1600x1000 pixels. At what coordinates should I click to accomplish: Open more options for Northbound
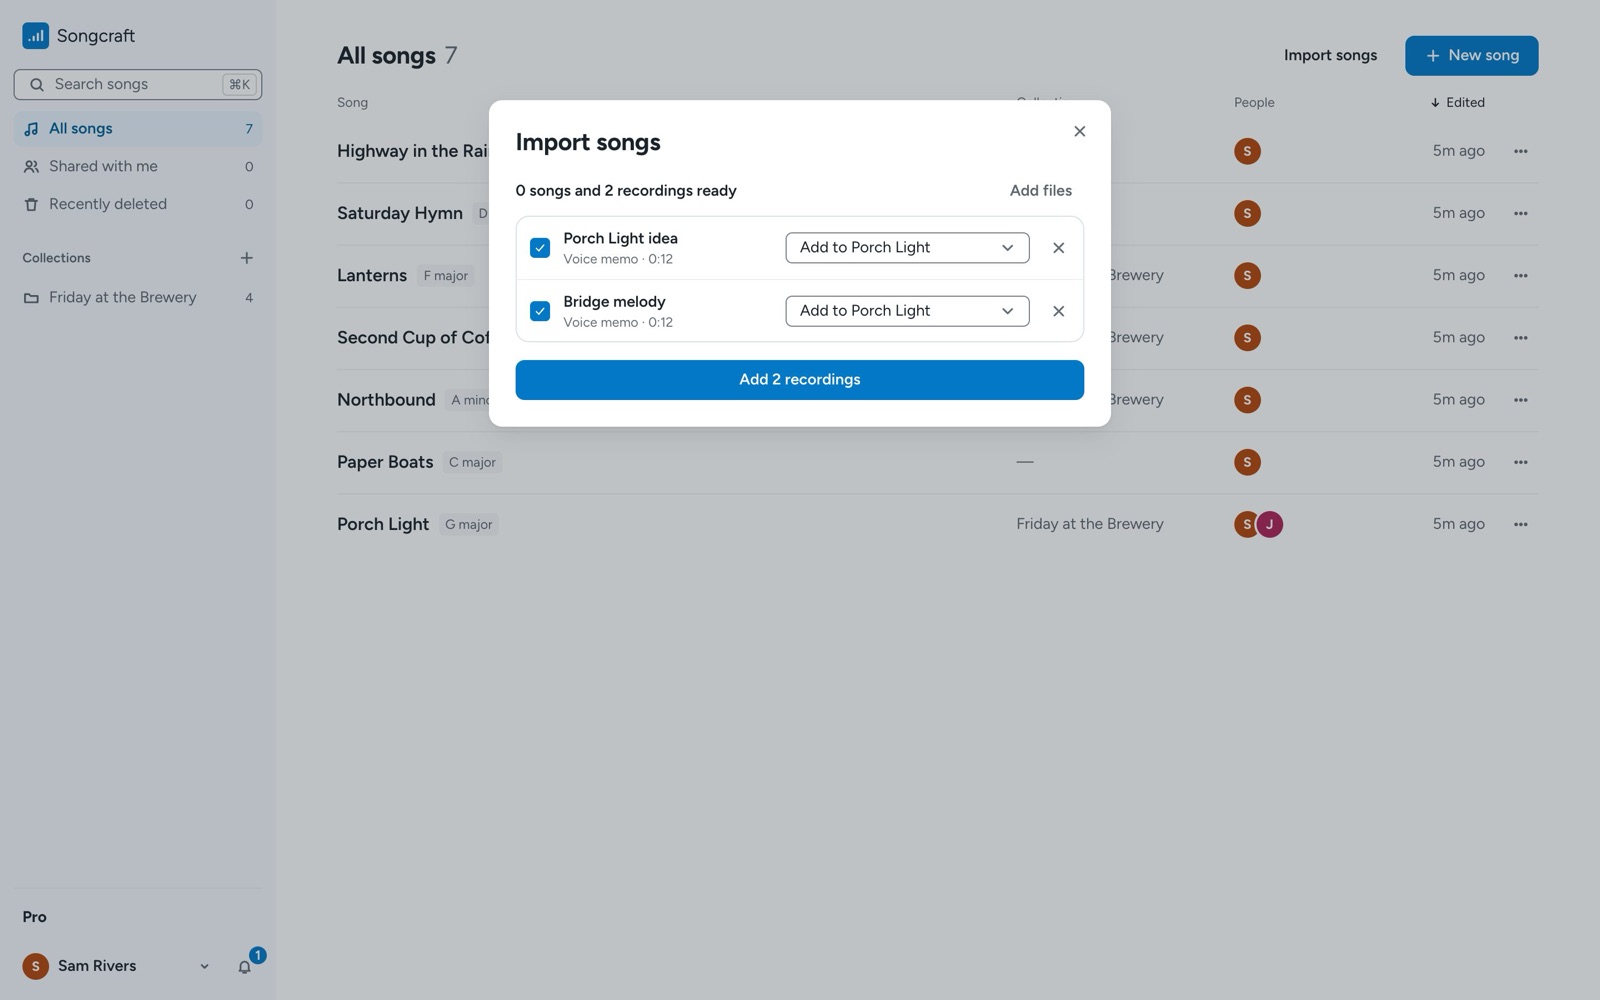tap(1520, 400)
